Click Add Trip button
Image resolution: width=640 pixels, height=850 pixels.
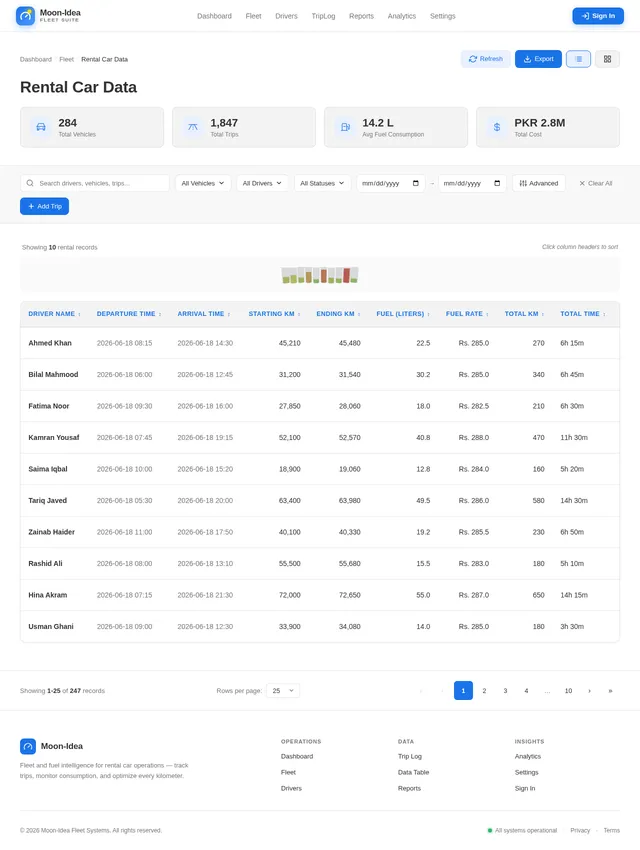(x=44, y=206)
